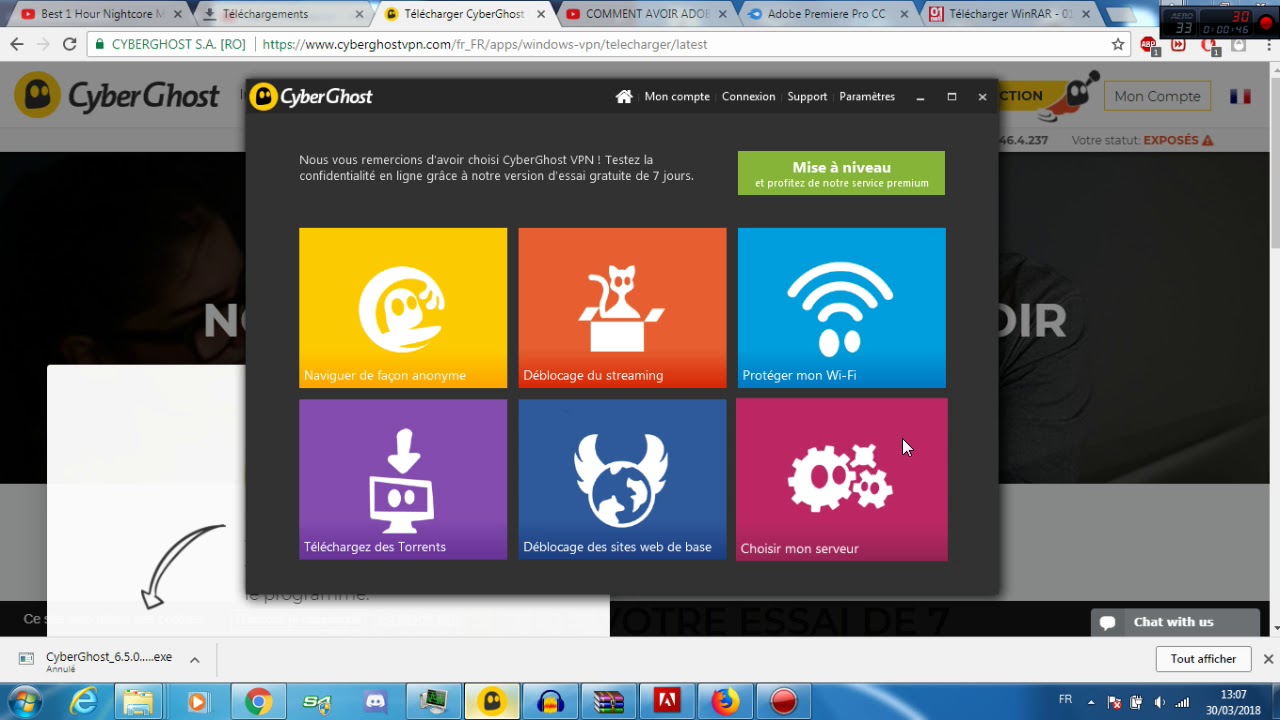Click Tout afficher in downloads bar
The height and width of the screenshot is (720, 1280).
click(1204, 658)
